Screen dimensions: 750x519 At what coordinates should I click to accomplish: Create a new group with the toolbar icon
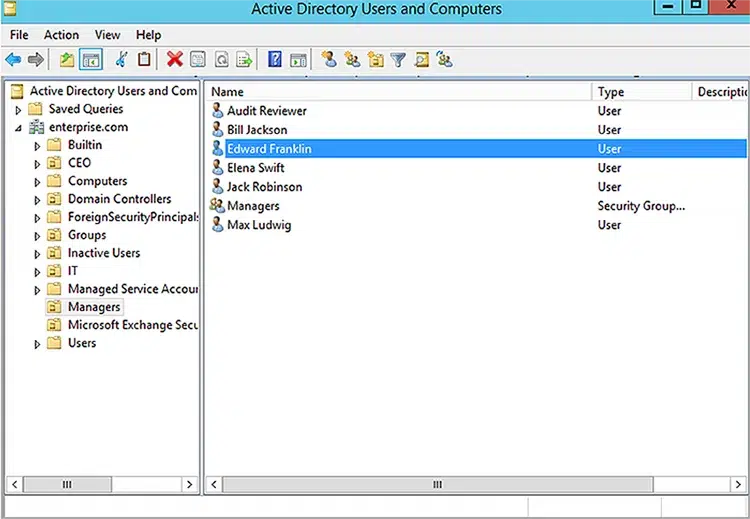pos(353,60)
